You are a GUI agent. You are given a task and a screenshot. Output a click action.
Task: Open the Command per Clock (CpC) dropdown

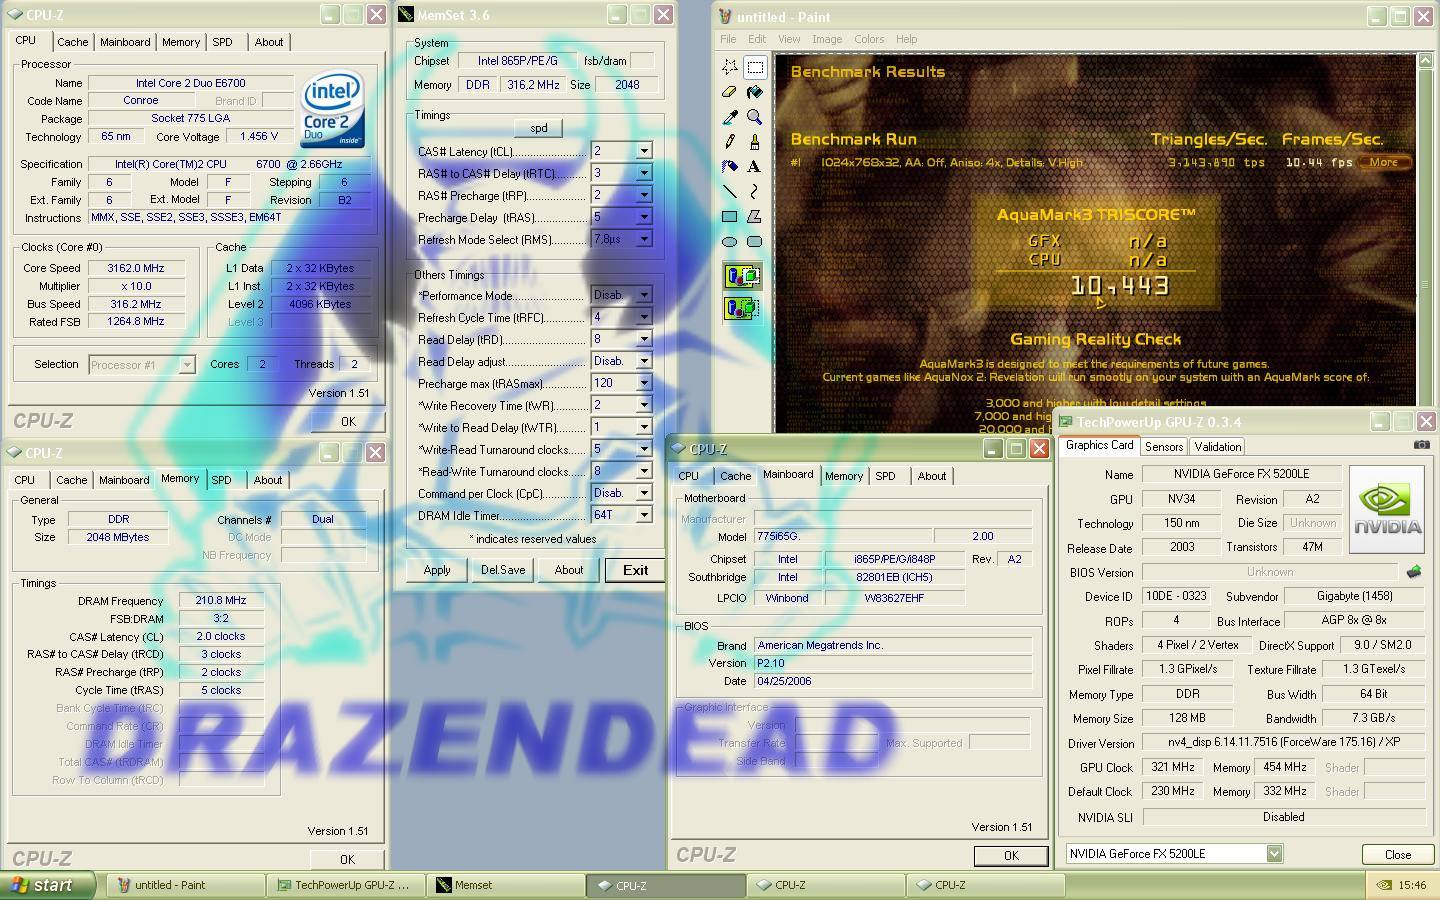(644, 493)
